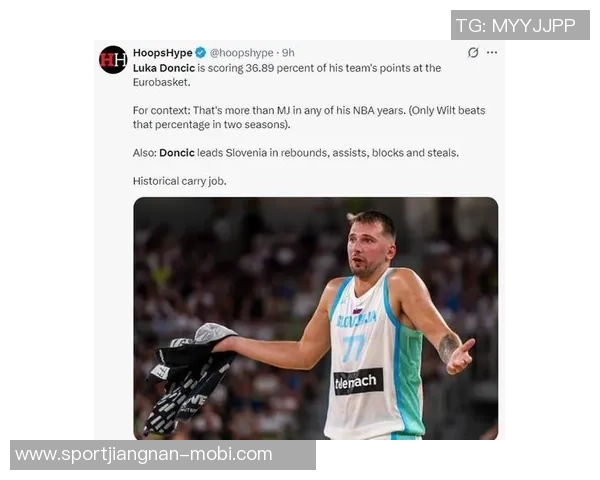Click the Historical carry job line
The width and height of the screenshot is (600, 480).
[x=179, y=181]
